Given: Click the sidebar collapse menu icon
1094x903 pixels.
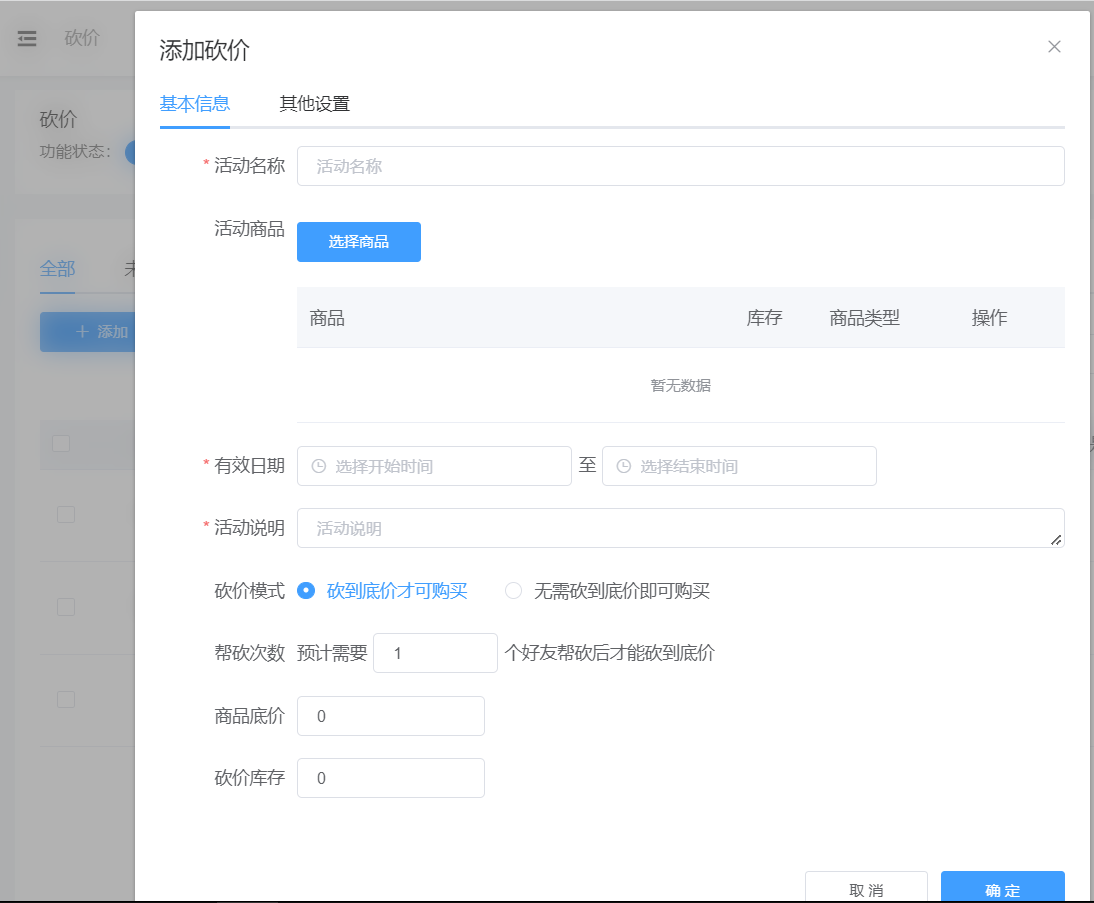Looking at the screenshot, I should [x=27, y=38].
